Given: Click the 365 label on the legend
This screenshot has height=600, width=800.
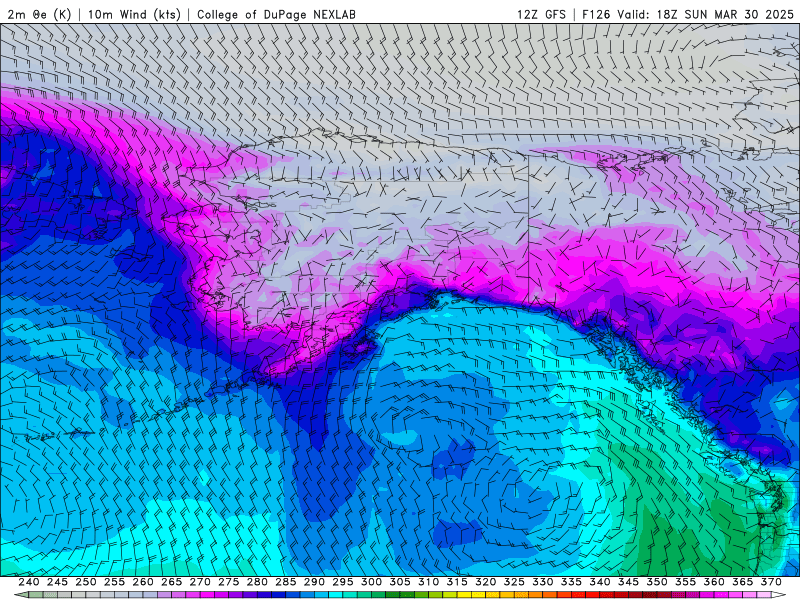Looking at the screenshot, I should [743, 582].
